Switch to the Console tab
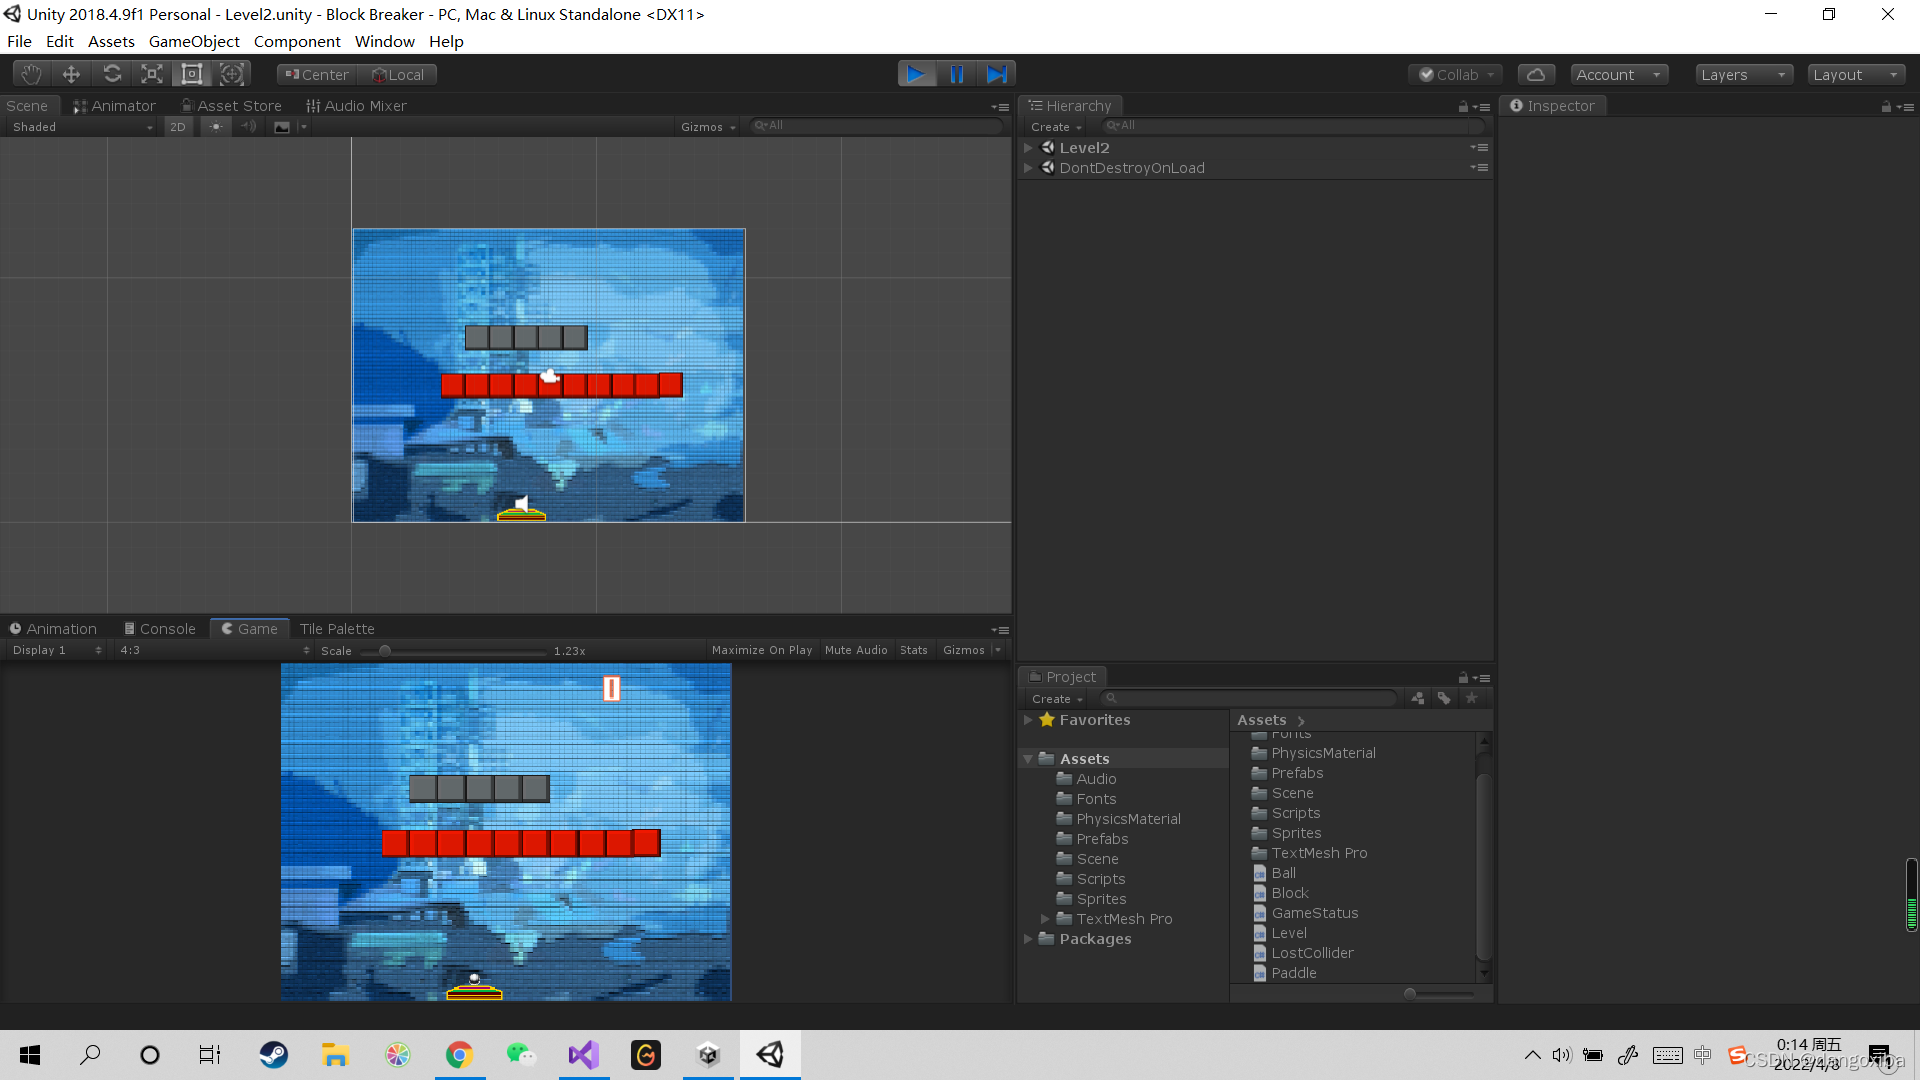The image size is (1920, 1080). click(x=160, y=629)
